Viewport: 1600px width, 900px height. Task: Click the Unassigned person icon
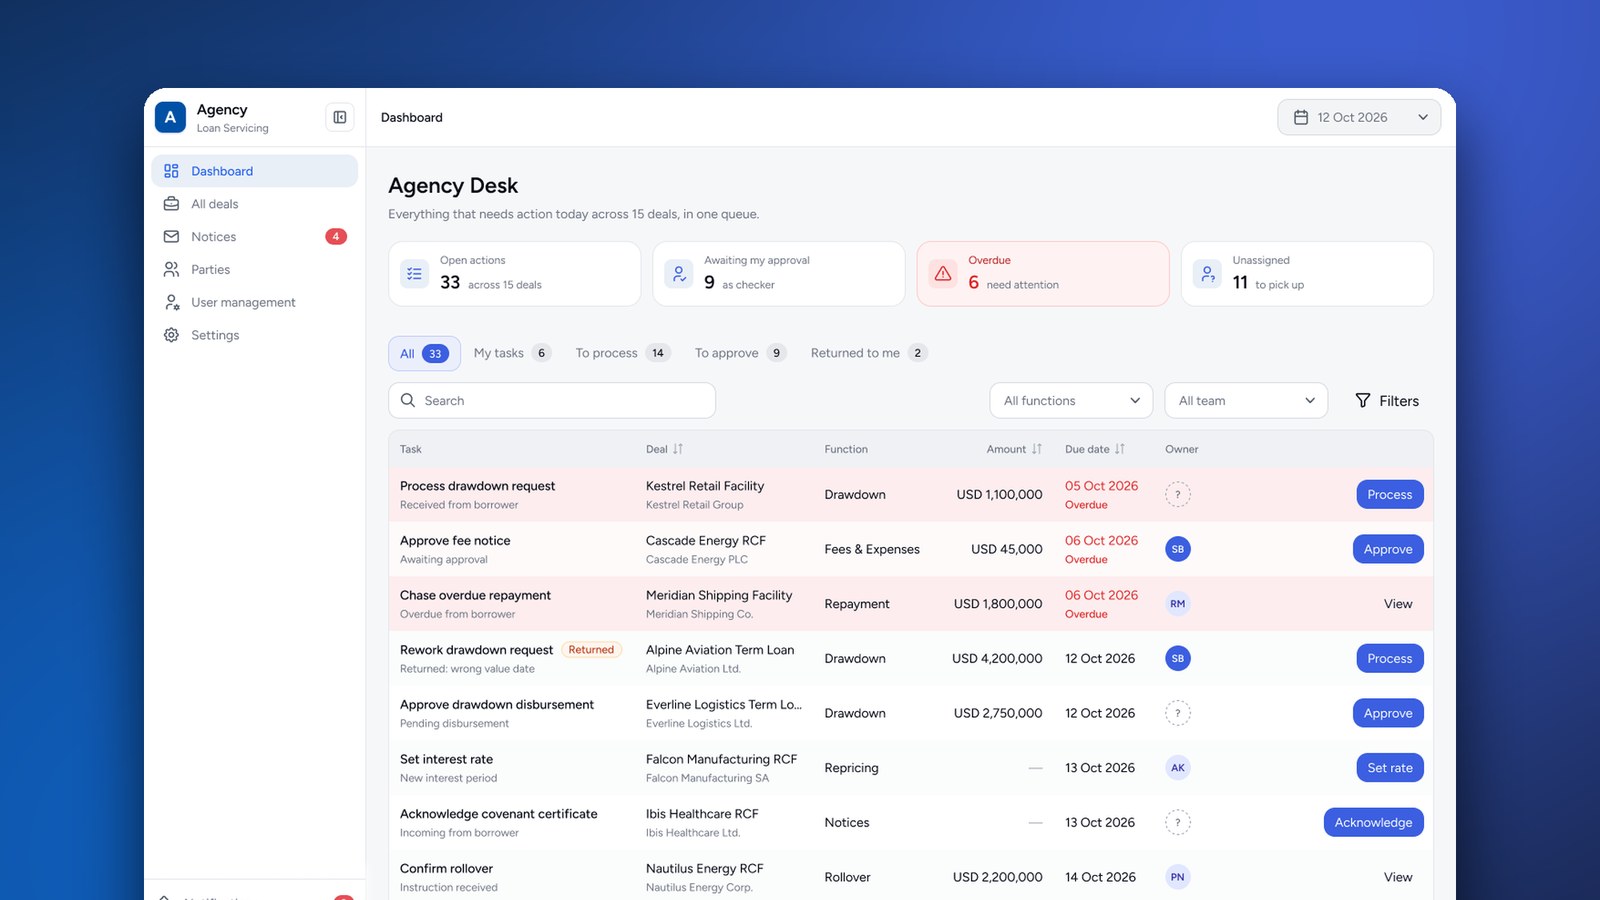[1207, 273]
